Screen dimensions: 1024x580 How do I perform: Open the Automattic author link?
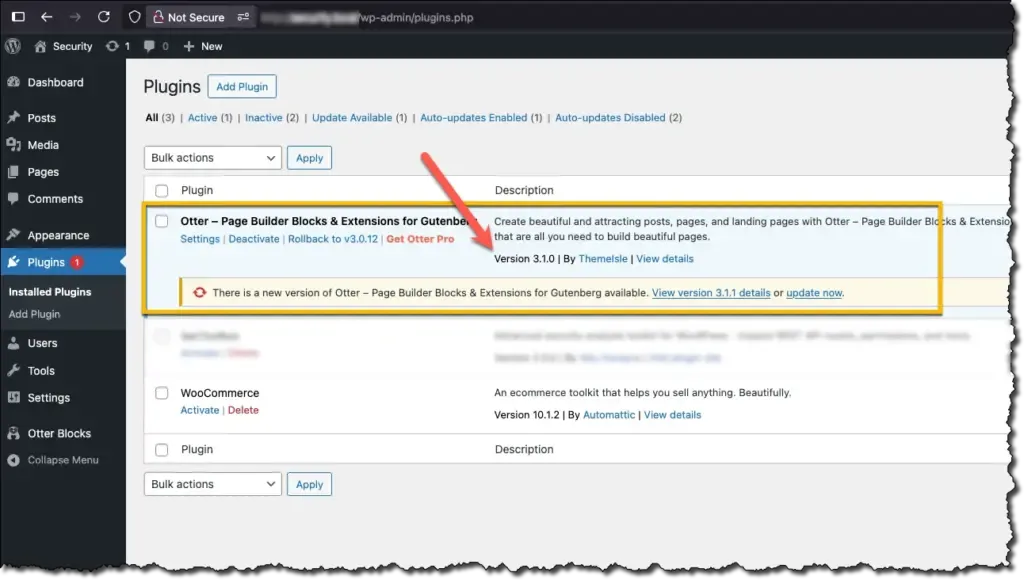coord(609,415)
